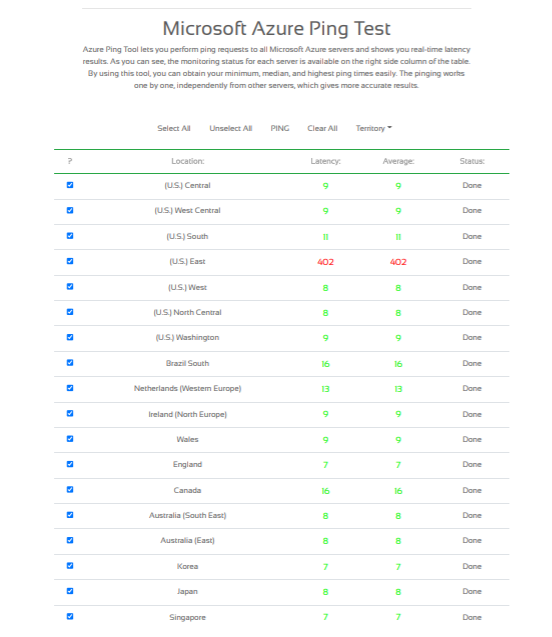552x637 pixels.
Task: Deselect the Singapore server checkbox
Action: [x=70, y=616]
